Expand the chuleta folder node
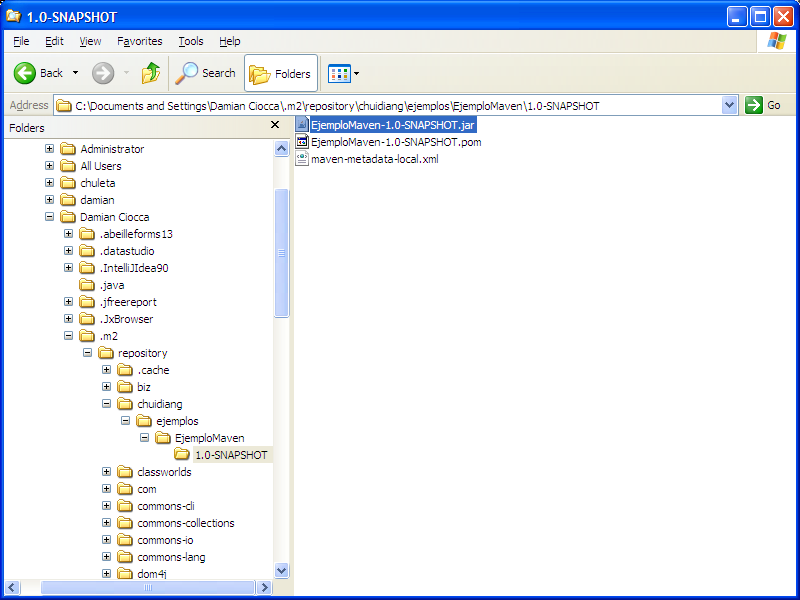The image size is (800, 600). (49, 183)
